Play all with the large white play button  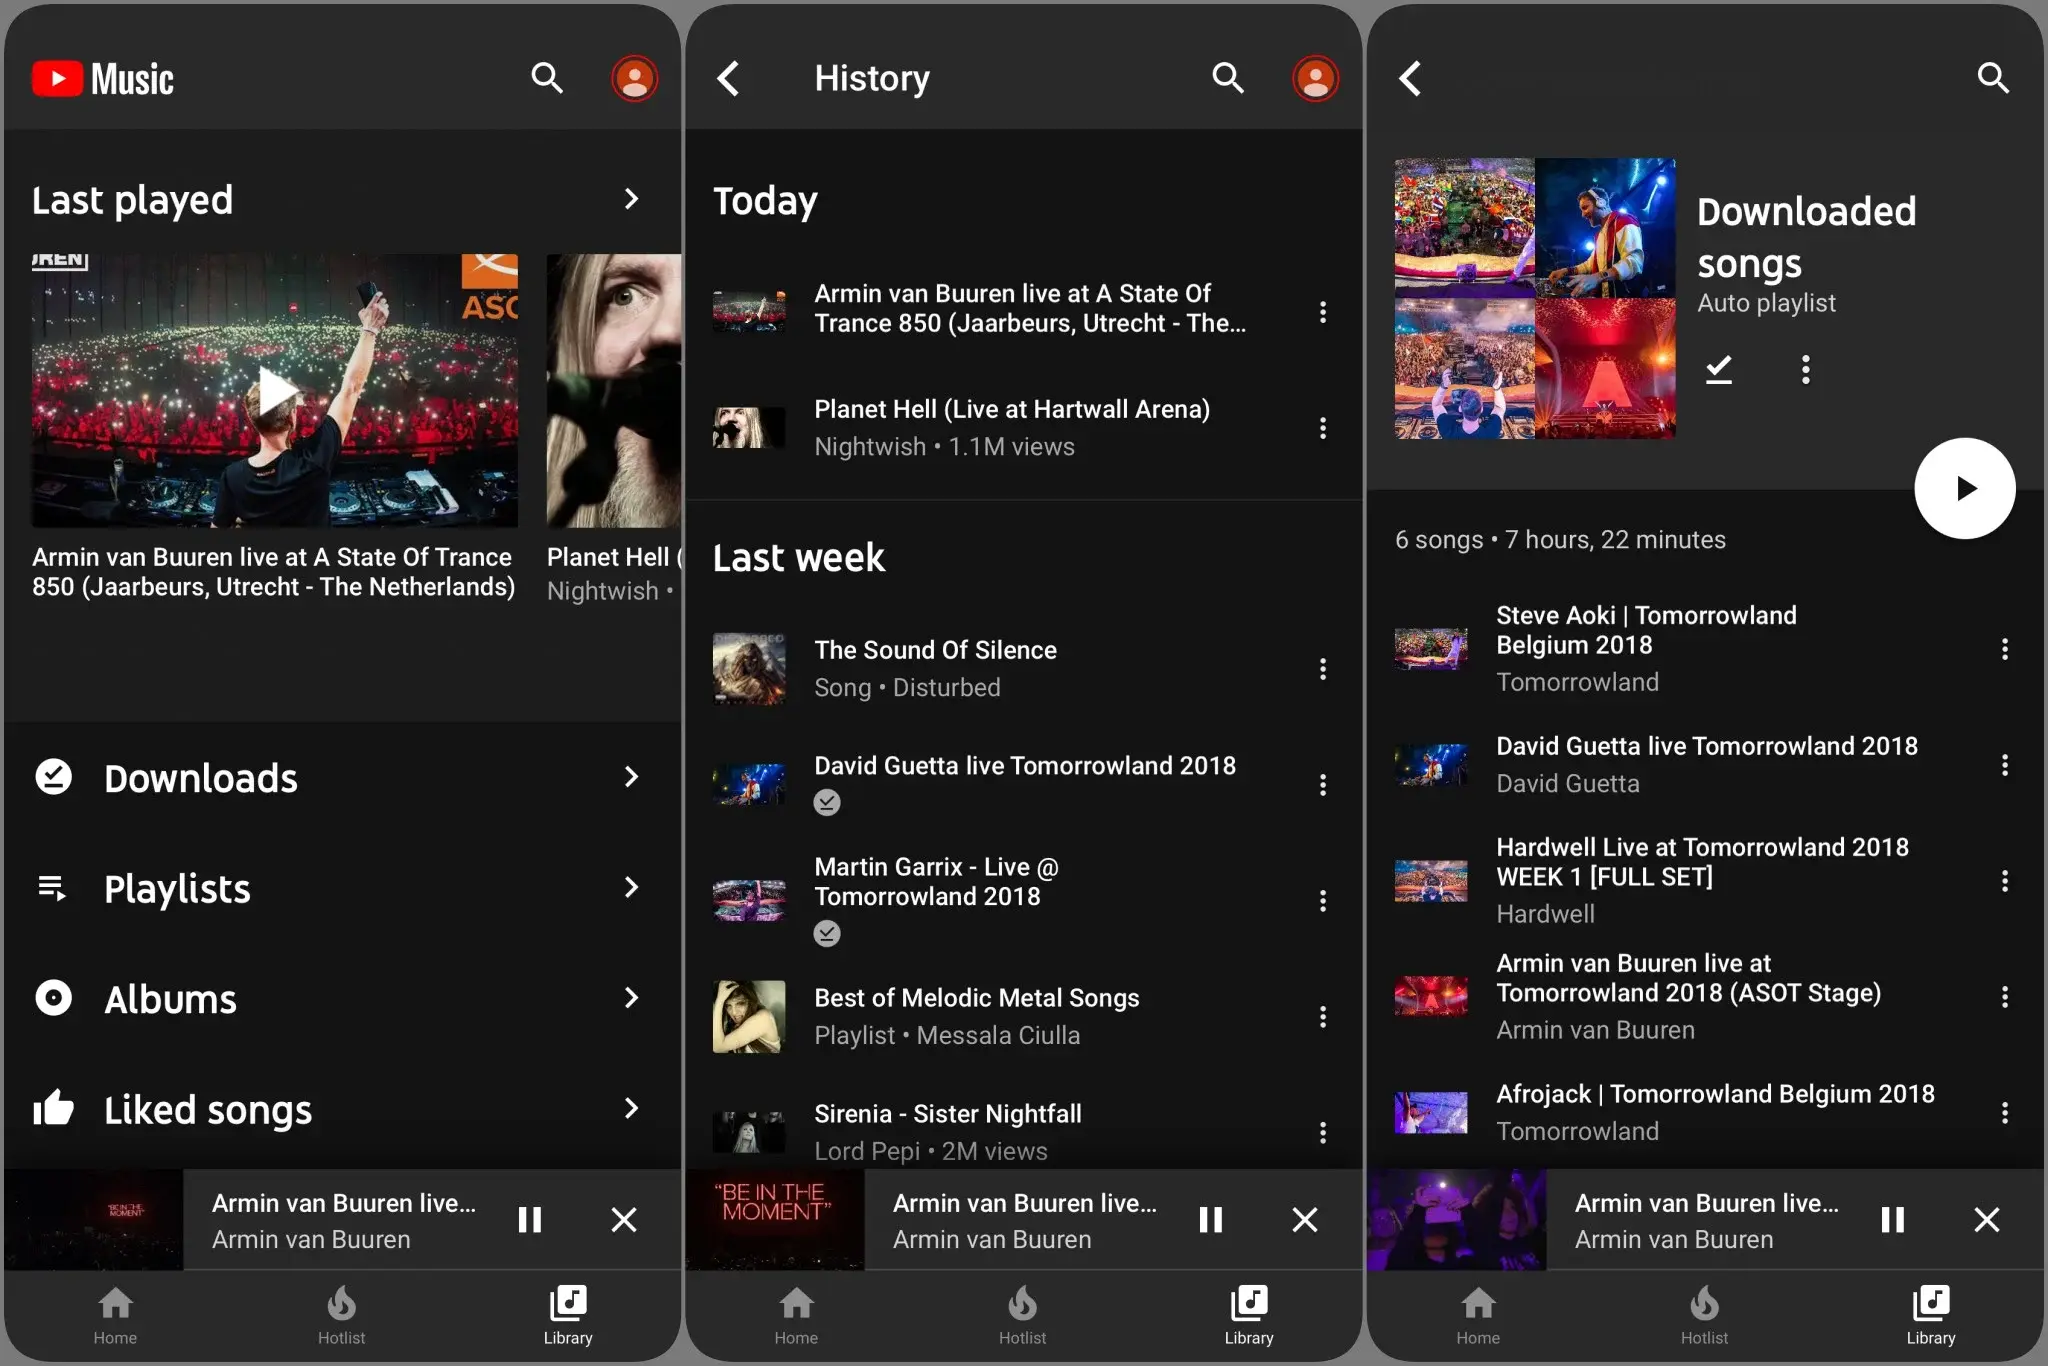1964,488
